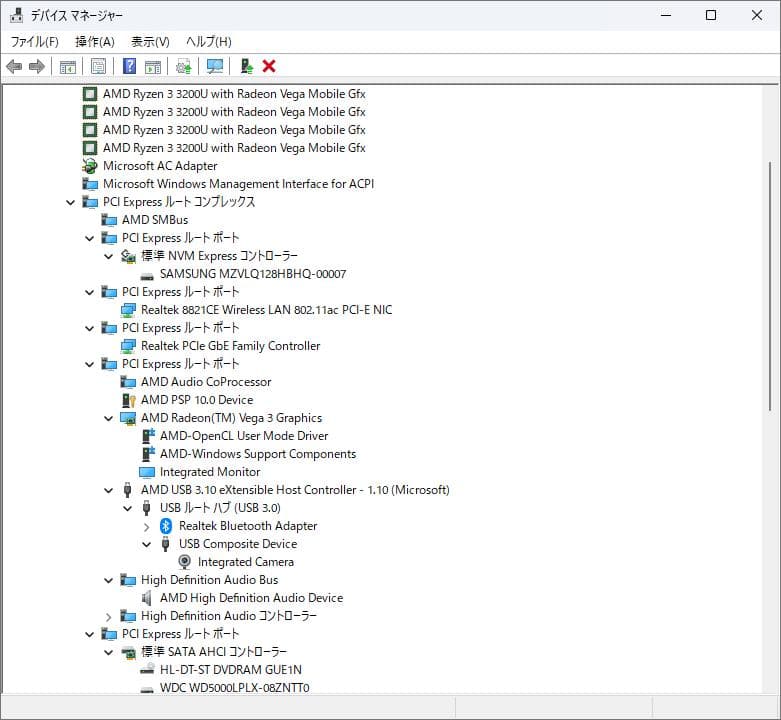Select AMD SMBus device
The height and width of the screenshot is (720, 781).
(155, 220)
